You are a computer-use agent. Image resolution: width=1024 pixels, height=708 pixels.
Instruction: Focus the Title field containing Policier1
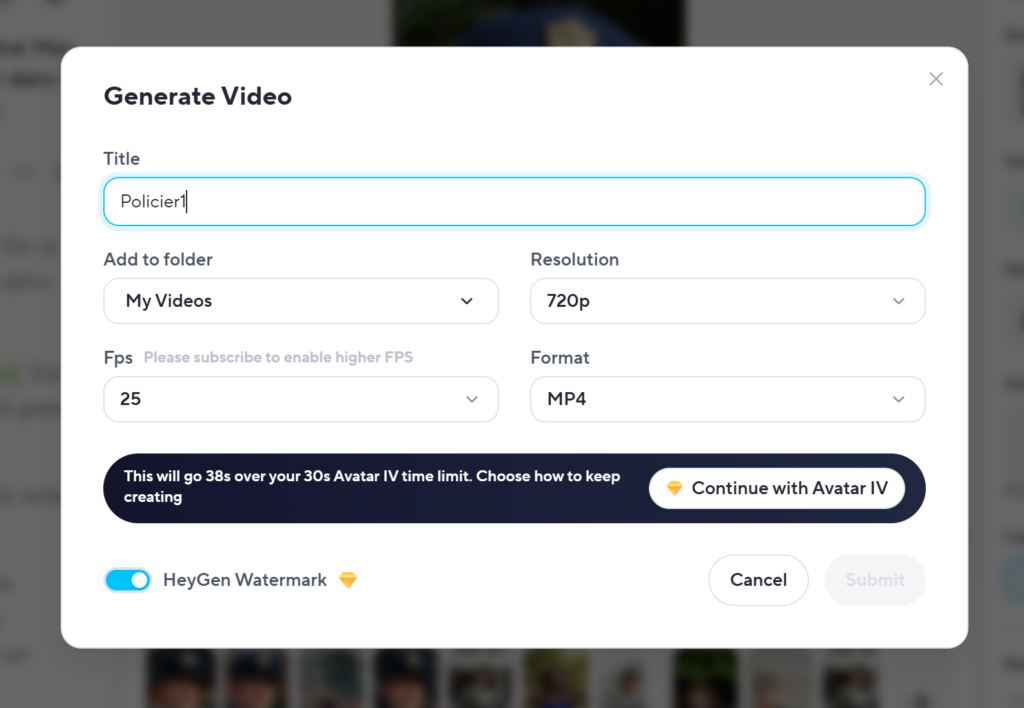coord(514,202)
